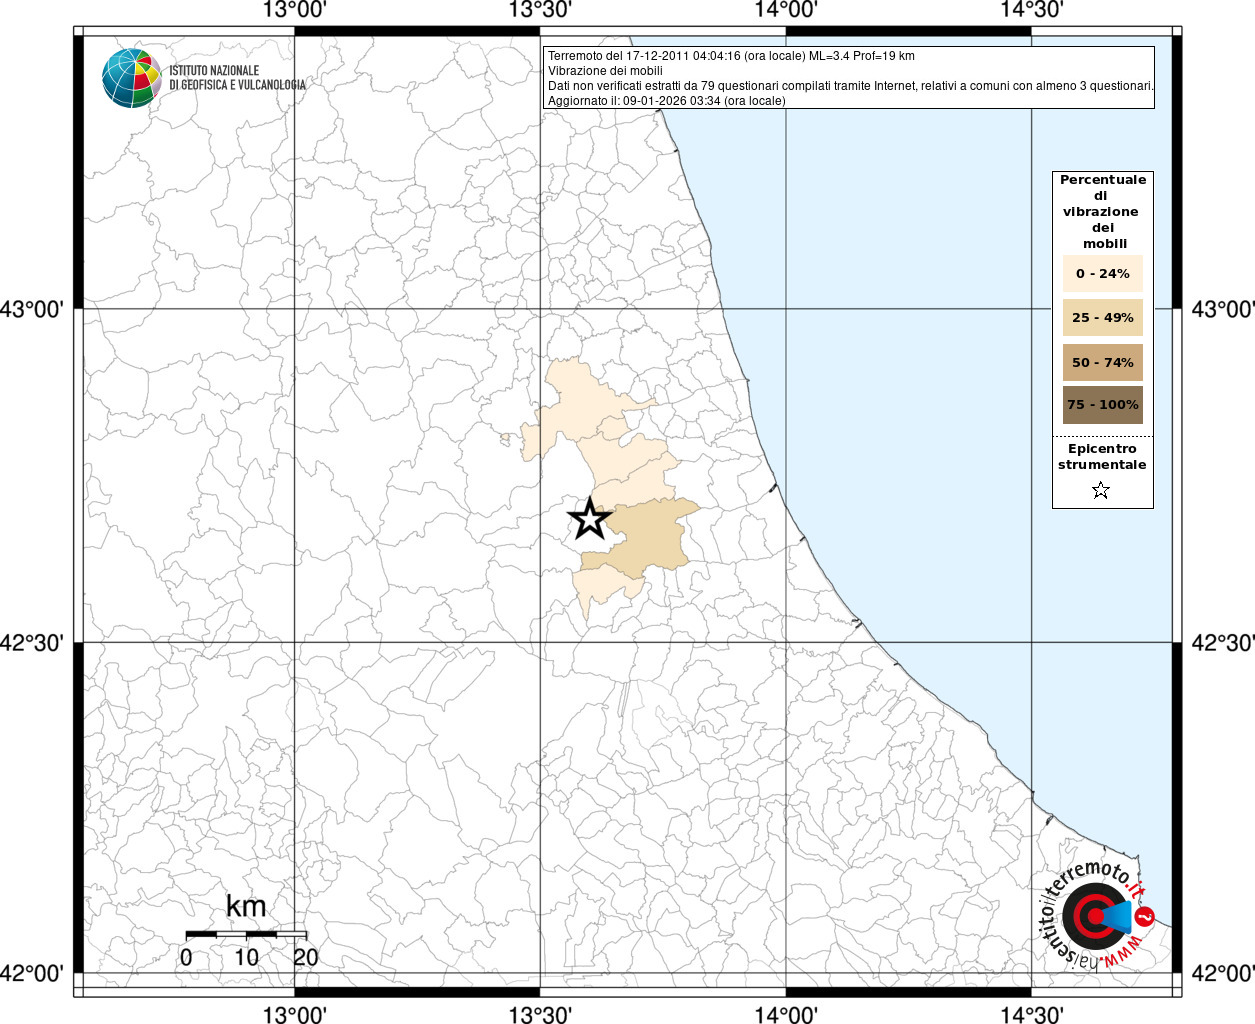Click the darker tan municipality beside the epicenter
Viewport: 1255px width, 1024px height.
click(x=648, y=540)
